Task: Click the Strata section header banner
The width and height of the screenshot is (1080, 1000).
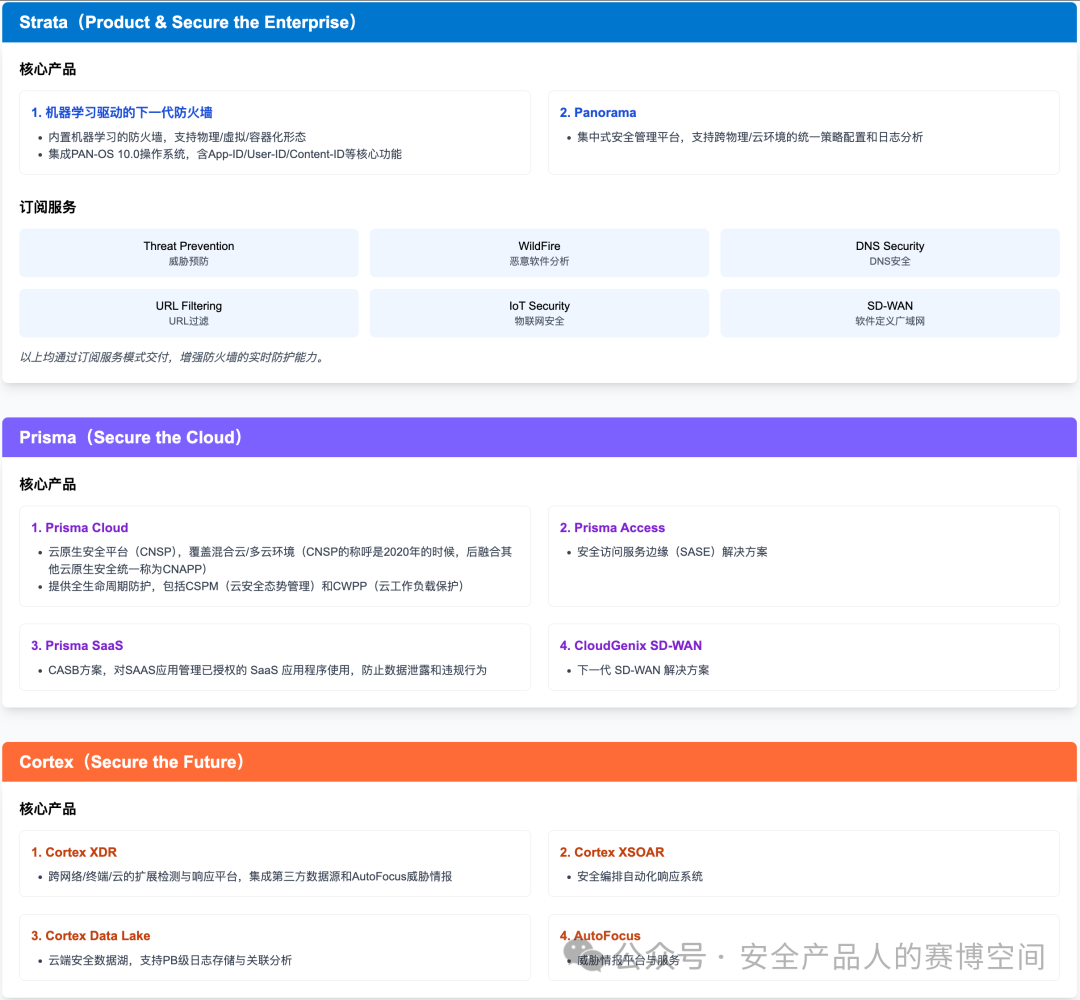Action: click(x=539, y=22)
